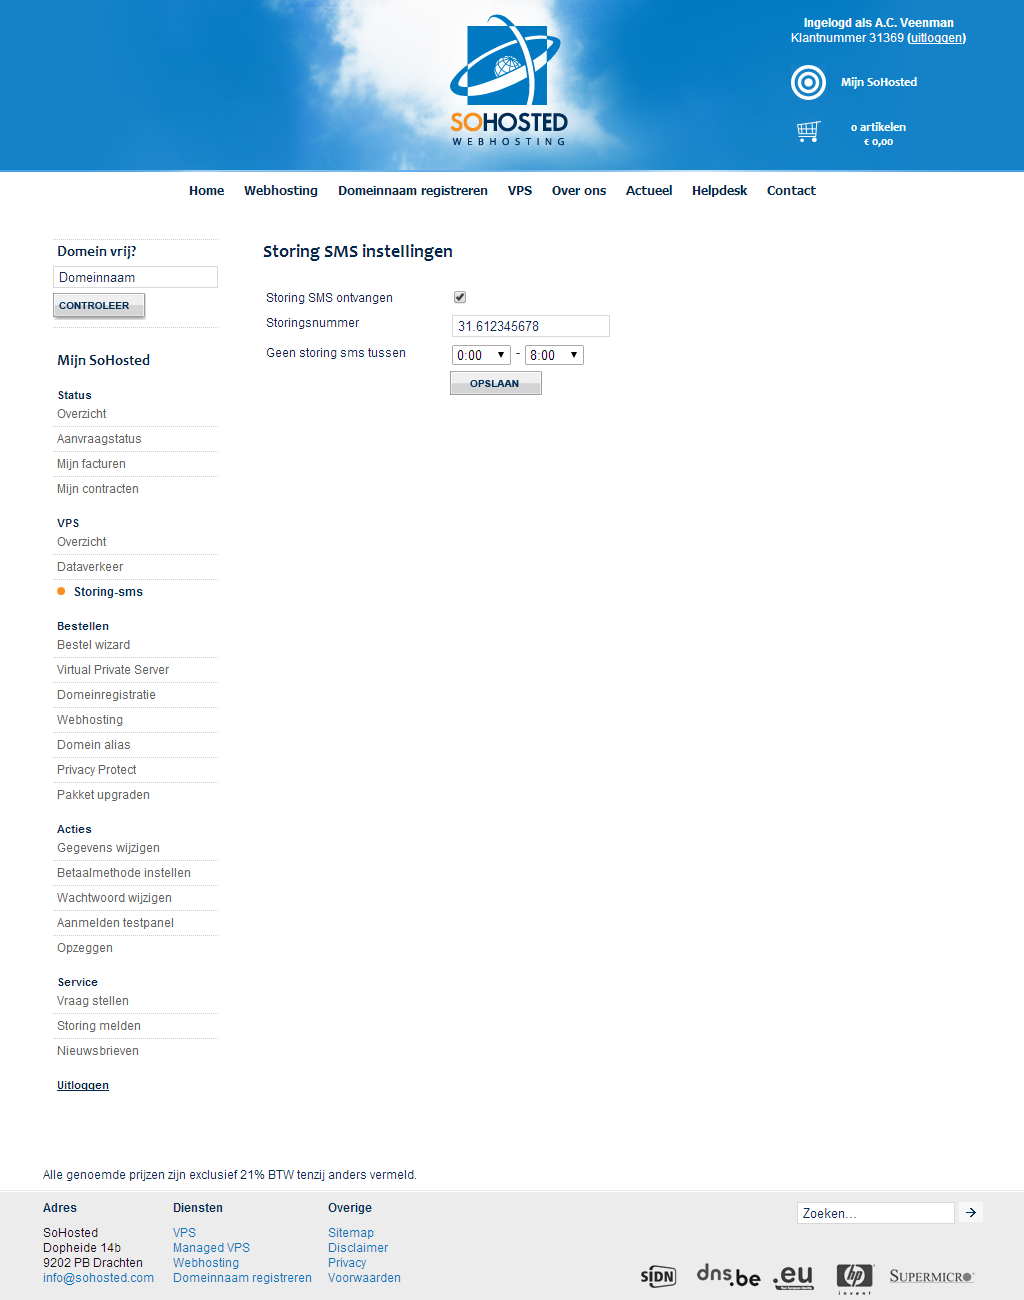Click the dns.be logo
This screenshot has width=1024, height=1300.
tap(728, 1275)
